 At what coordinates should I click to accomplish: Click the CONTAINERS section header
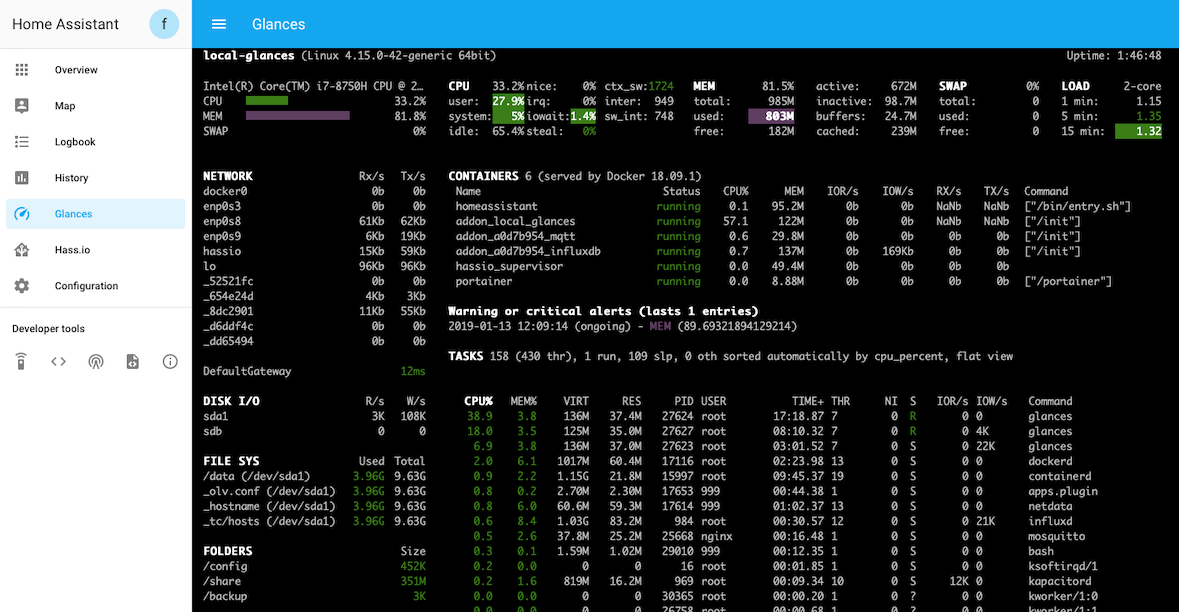pos(483,176)
